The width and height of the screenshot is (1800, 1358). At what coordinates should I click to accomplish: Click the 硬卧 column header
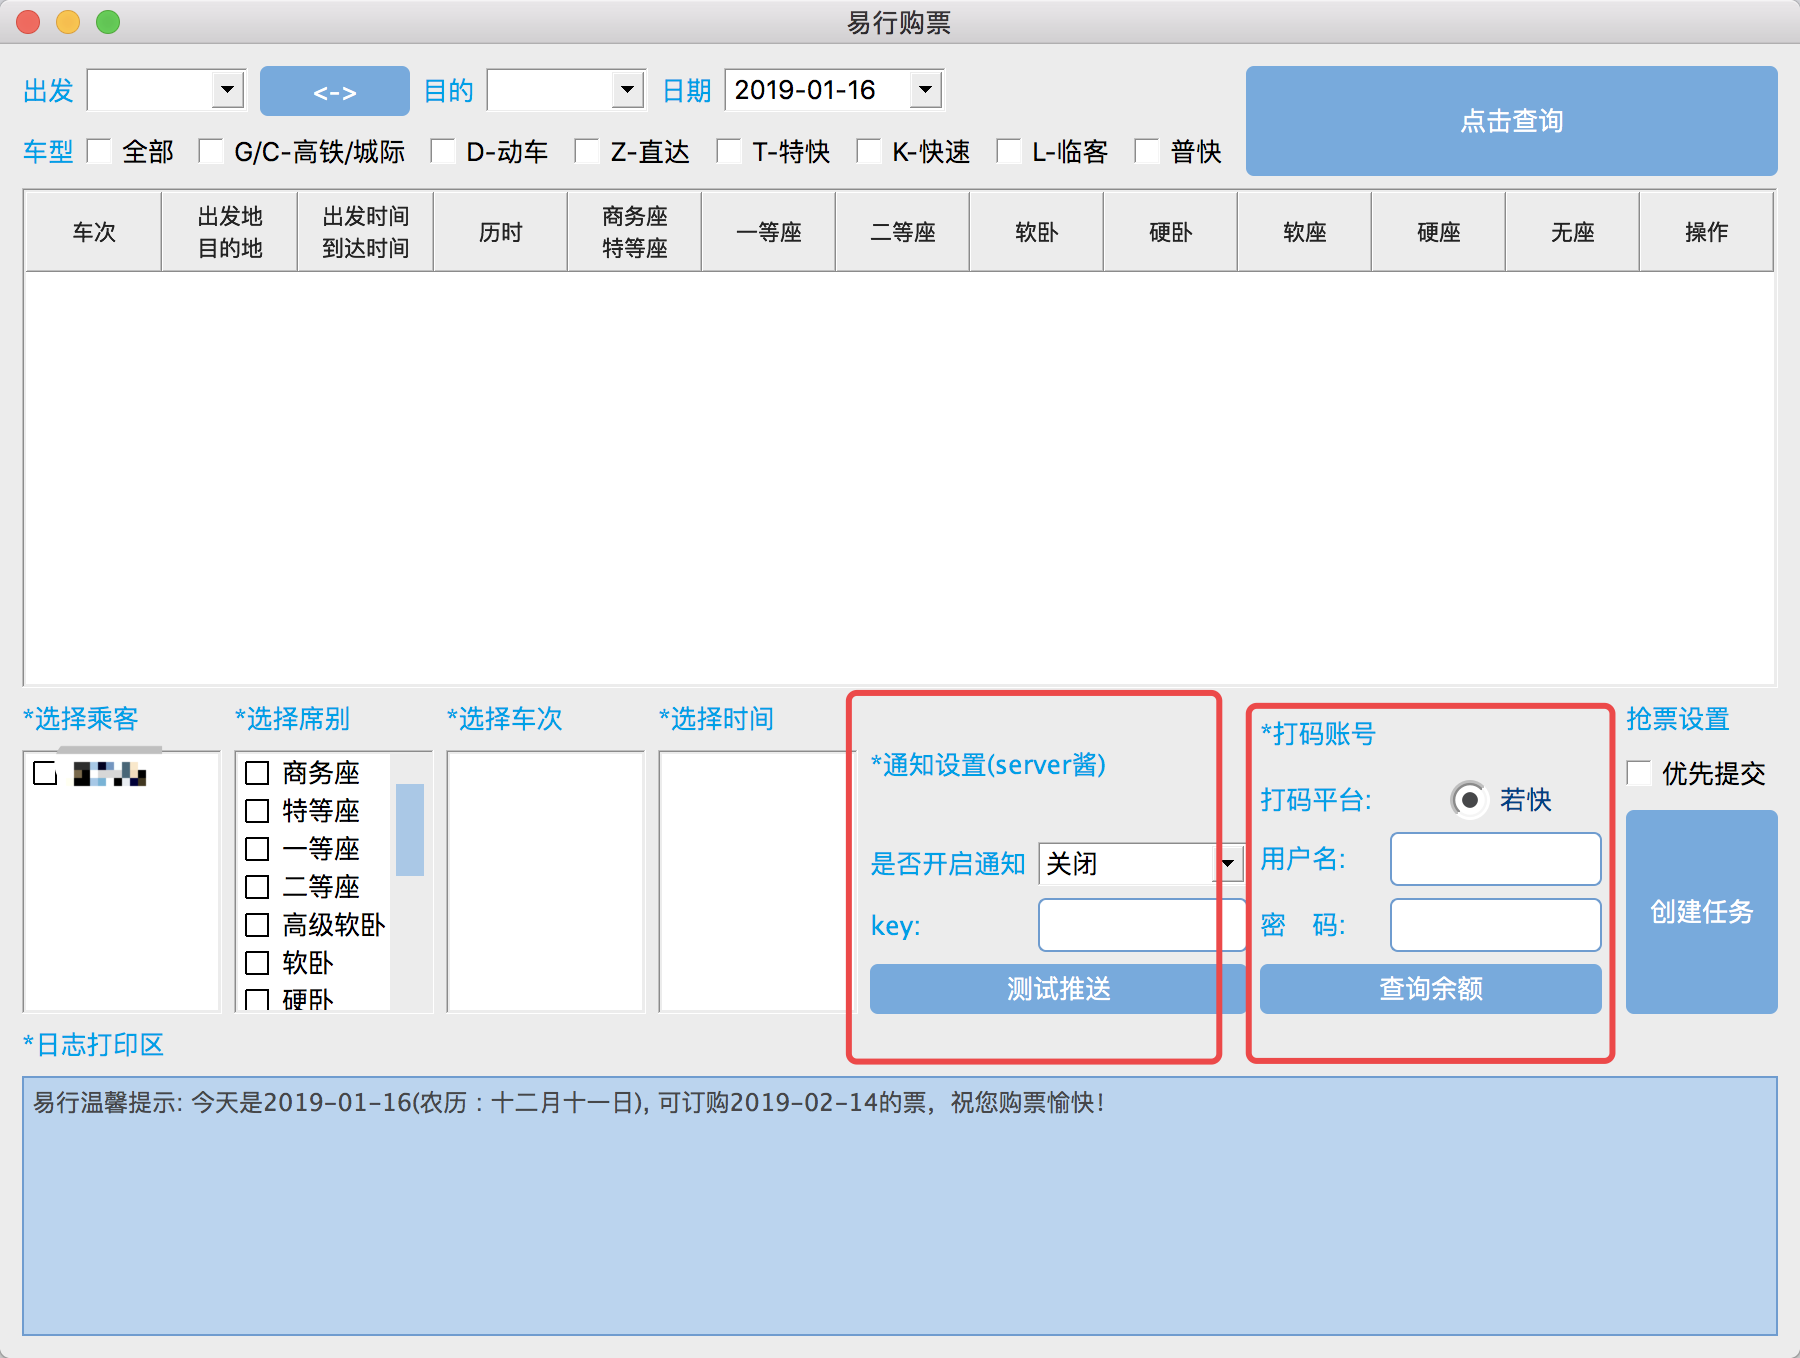pos(1171,232)
